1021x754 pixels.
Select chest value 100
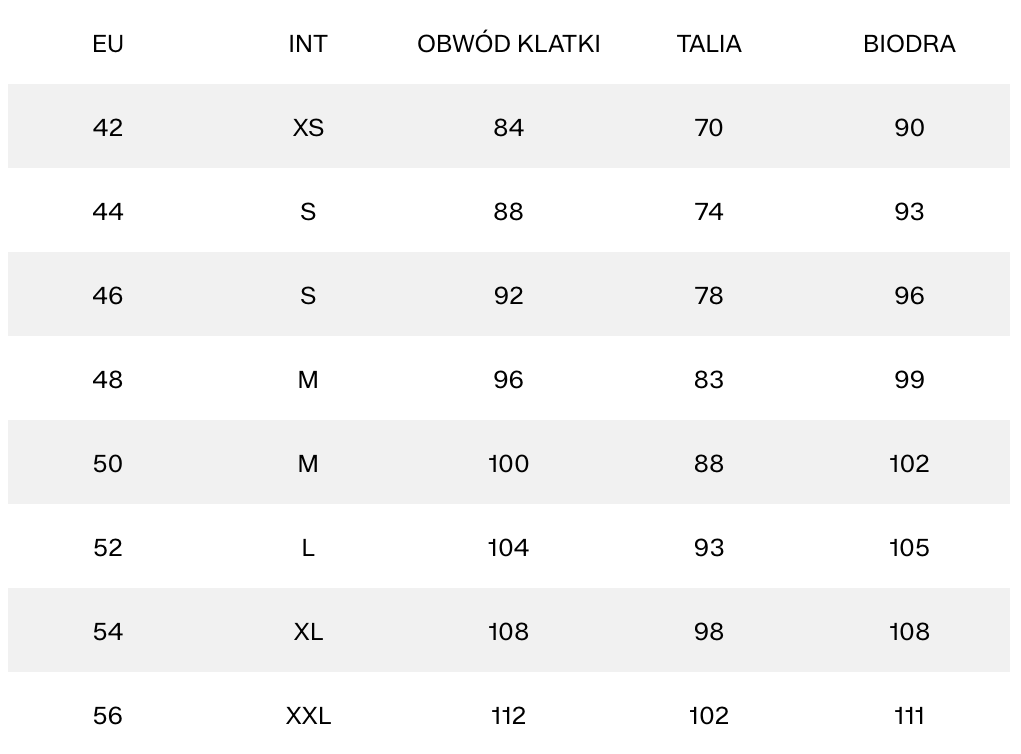(x=508, y=464)
